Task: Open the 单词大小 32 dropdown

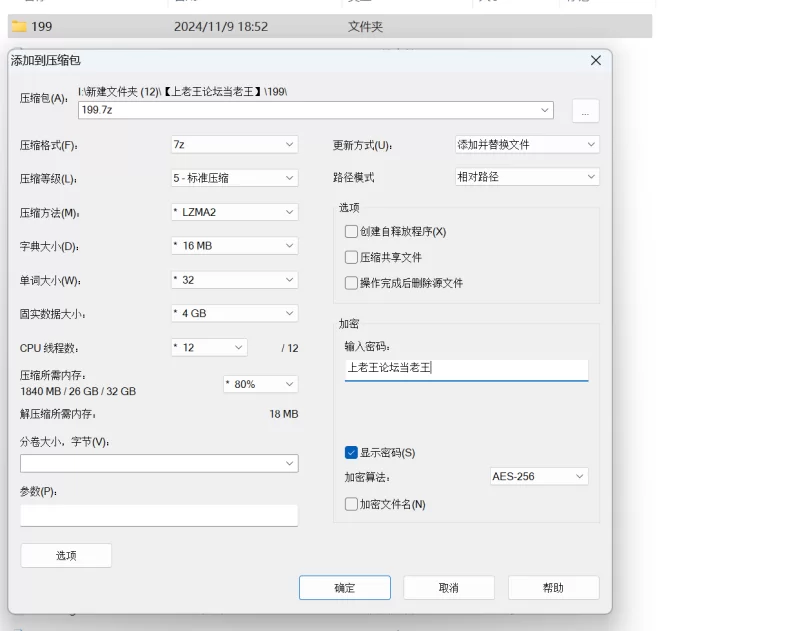Action: 234,280
